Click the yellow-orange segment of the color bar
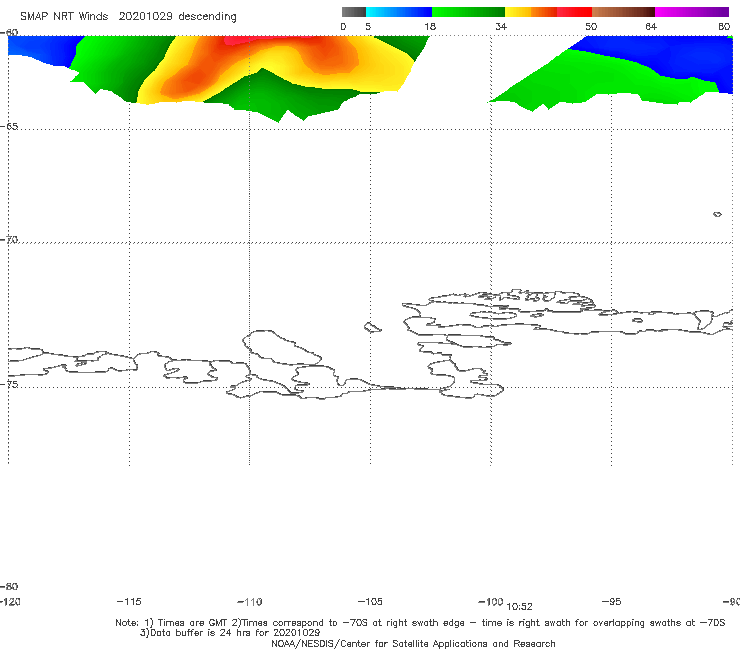740x650 pixels. (531, 12)
